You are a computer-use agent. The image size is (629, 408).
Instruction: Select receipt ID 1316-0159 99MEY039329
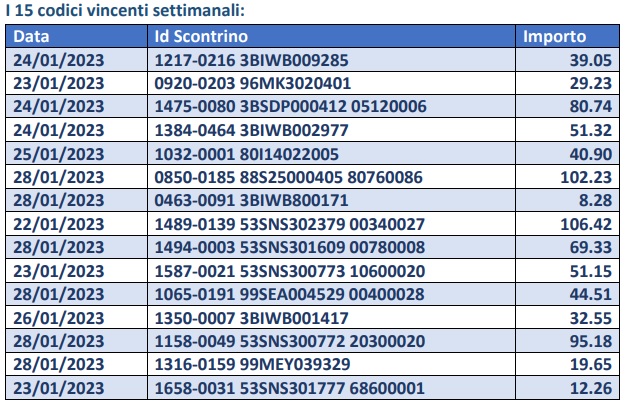tap(252, 365)
